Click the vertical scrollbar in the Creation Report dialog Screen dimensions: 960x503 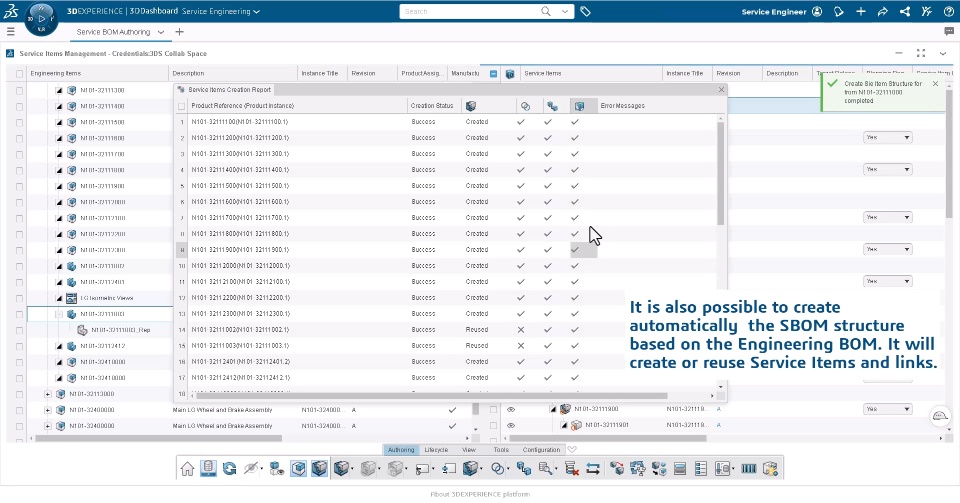click(721, 174)
